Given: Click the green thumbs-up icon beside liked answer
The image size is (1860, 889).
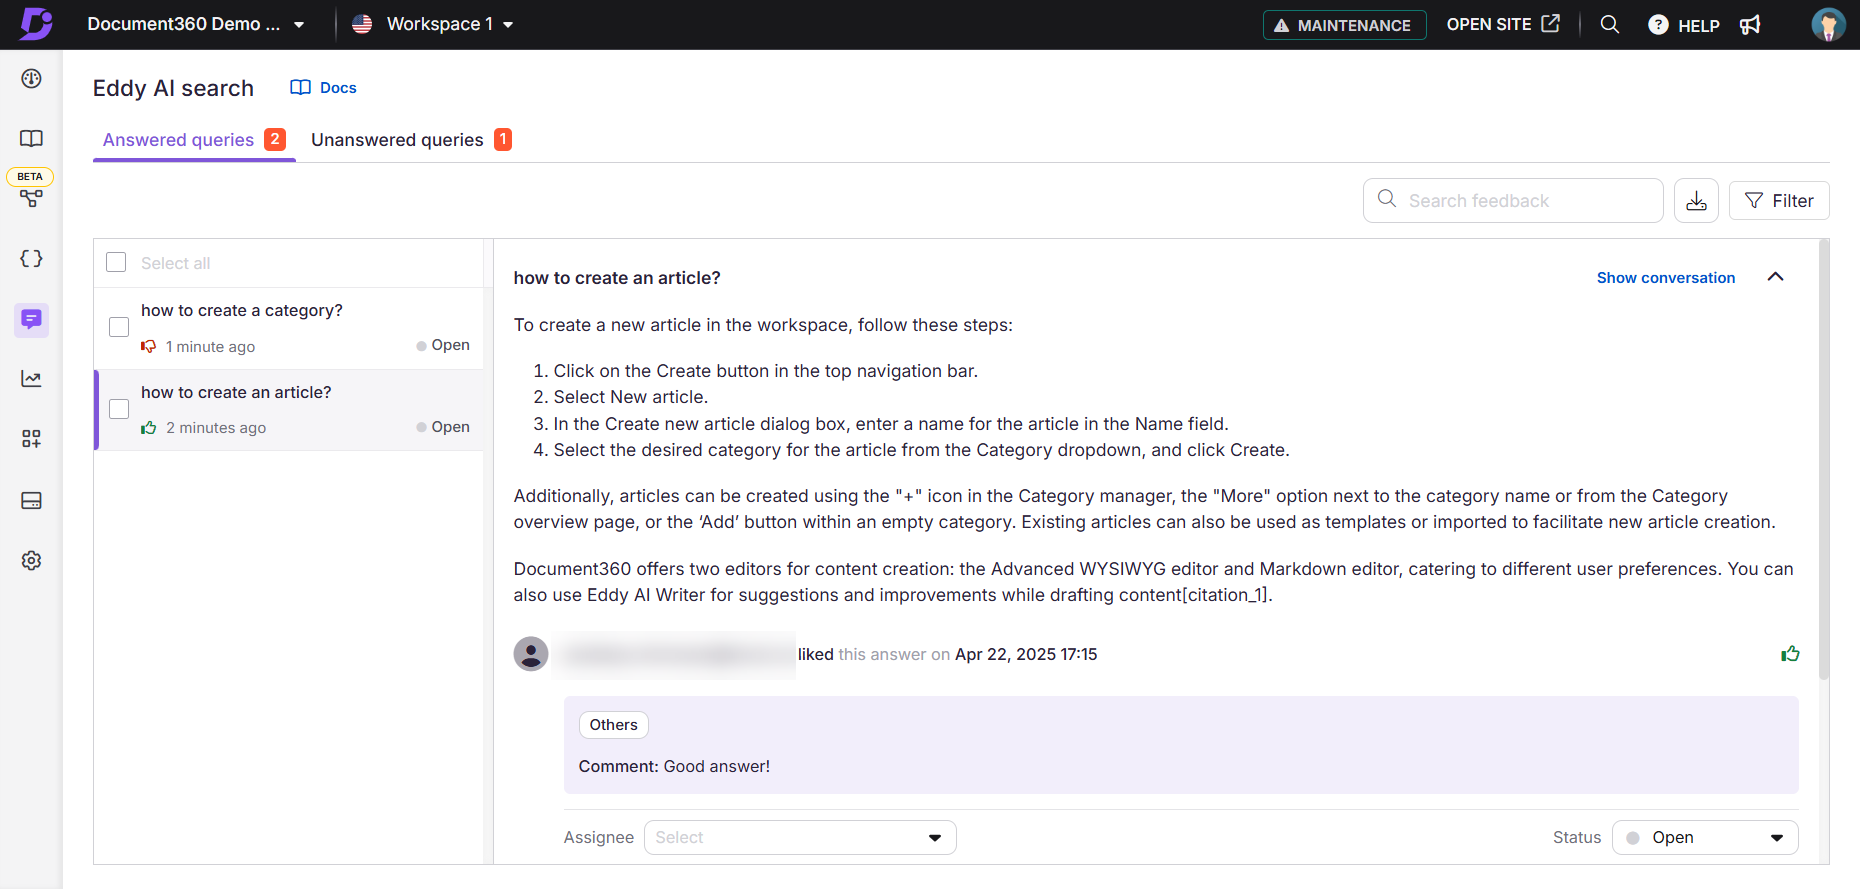Looking at the screenshot, I should [1790, 654].
